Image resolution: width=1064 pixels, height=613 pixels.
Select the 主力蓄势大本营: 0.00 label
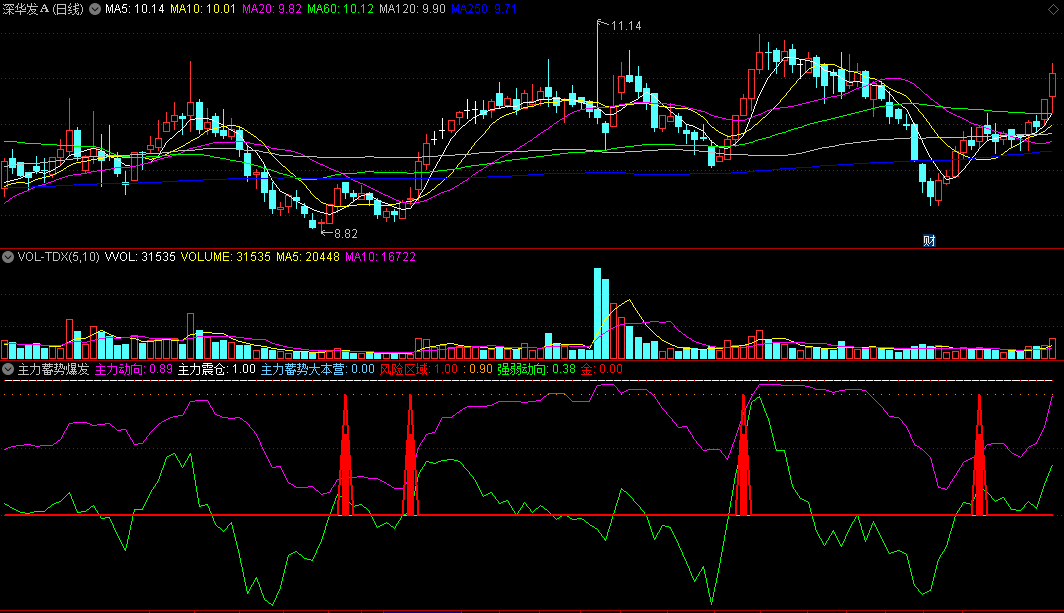[x=318, y=369]
